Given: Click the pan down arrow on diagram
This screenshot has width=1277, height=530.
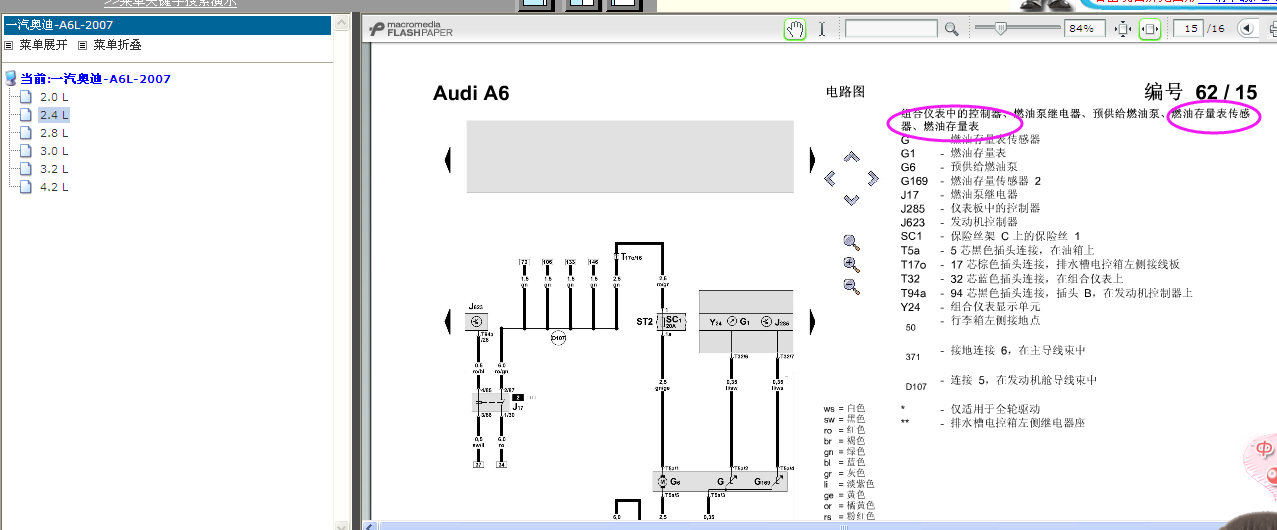Looking at the screenshot, I should 851,200.
